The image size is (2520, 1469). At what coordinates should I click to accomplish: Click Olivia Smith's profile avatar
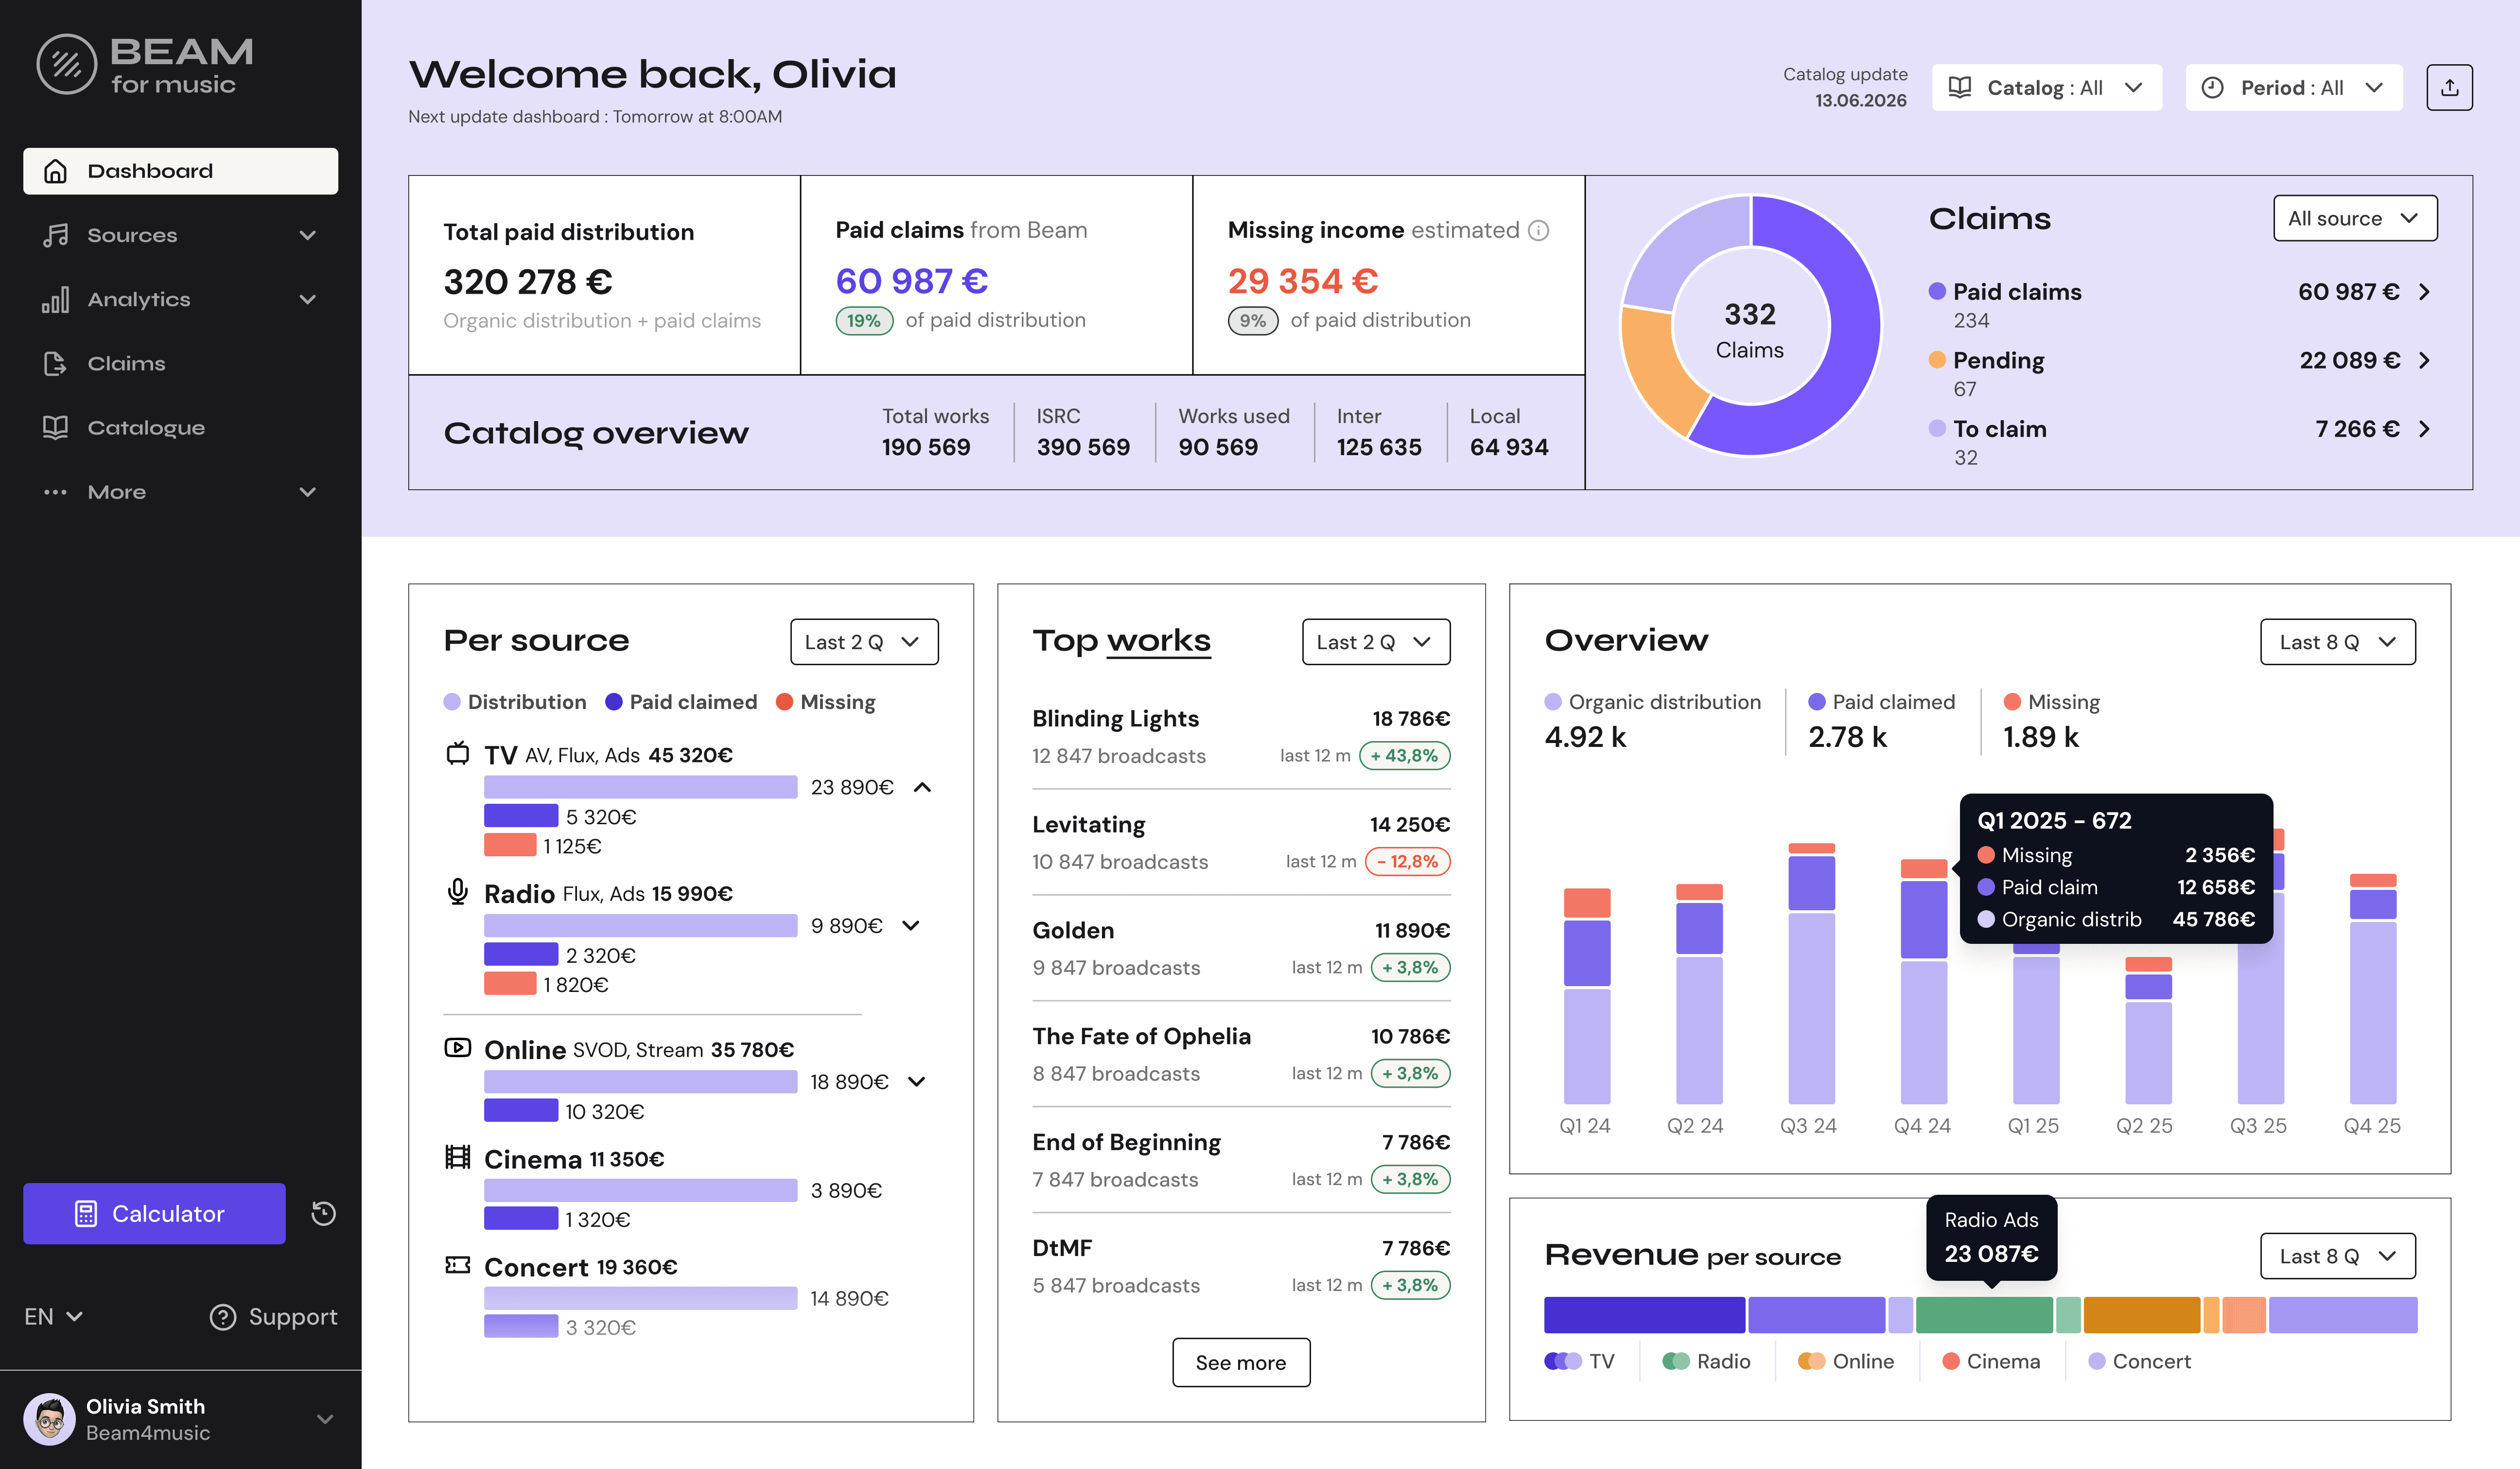pyautogui.click(x=49, y=1418)
